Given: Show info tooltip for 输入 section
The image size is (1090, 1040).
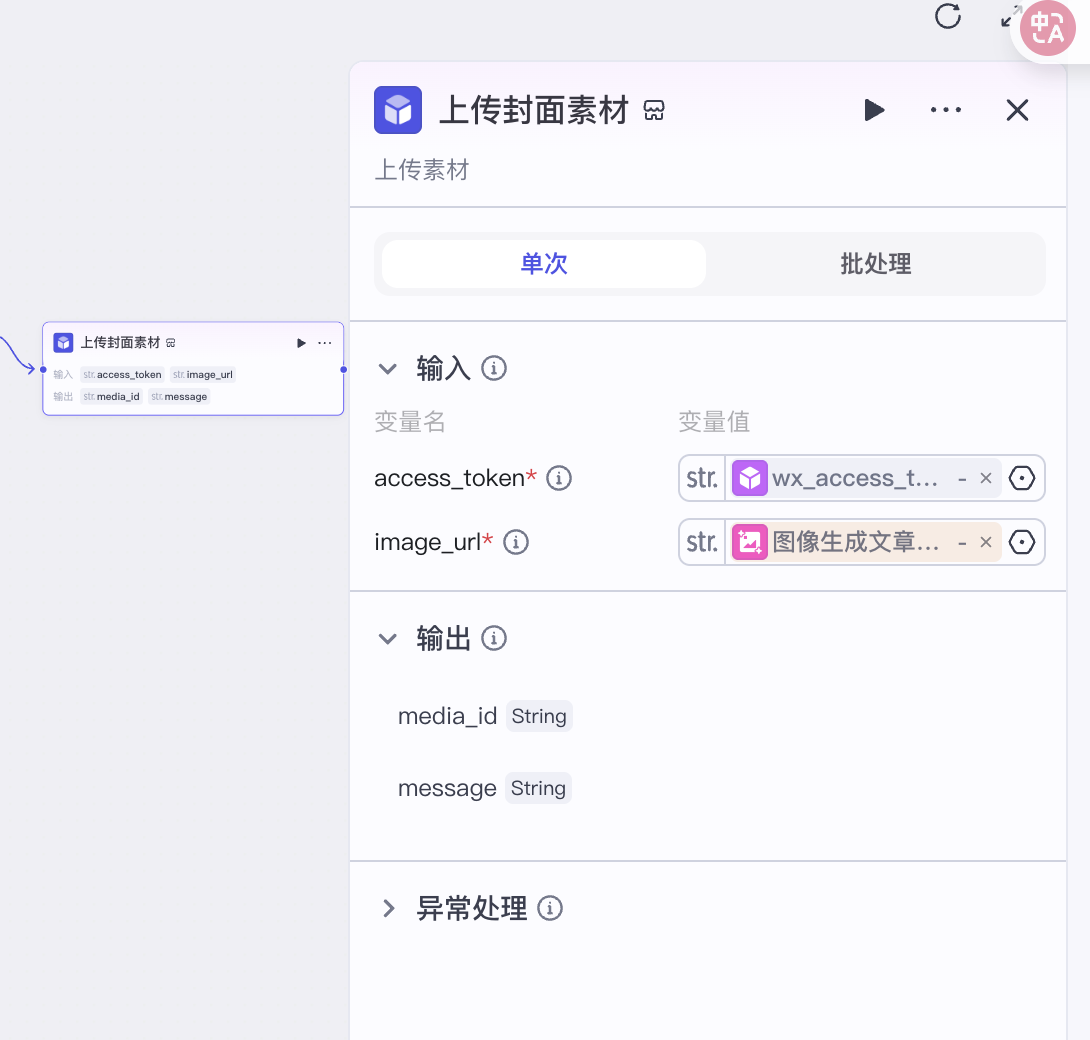Looking at the screenshot, I should click(x=494, y=368).
